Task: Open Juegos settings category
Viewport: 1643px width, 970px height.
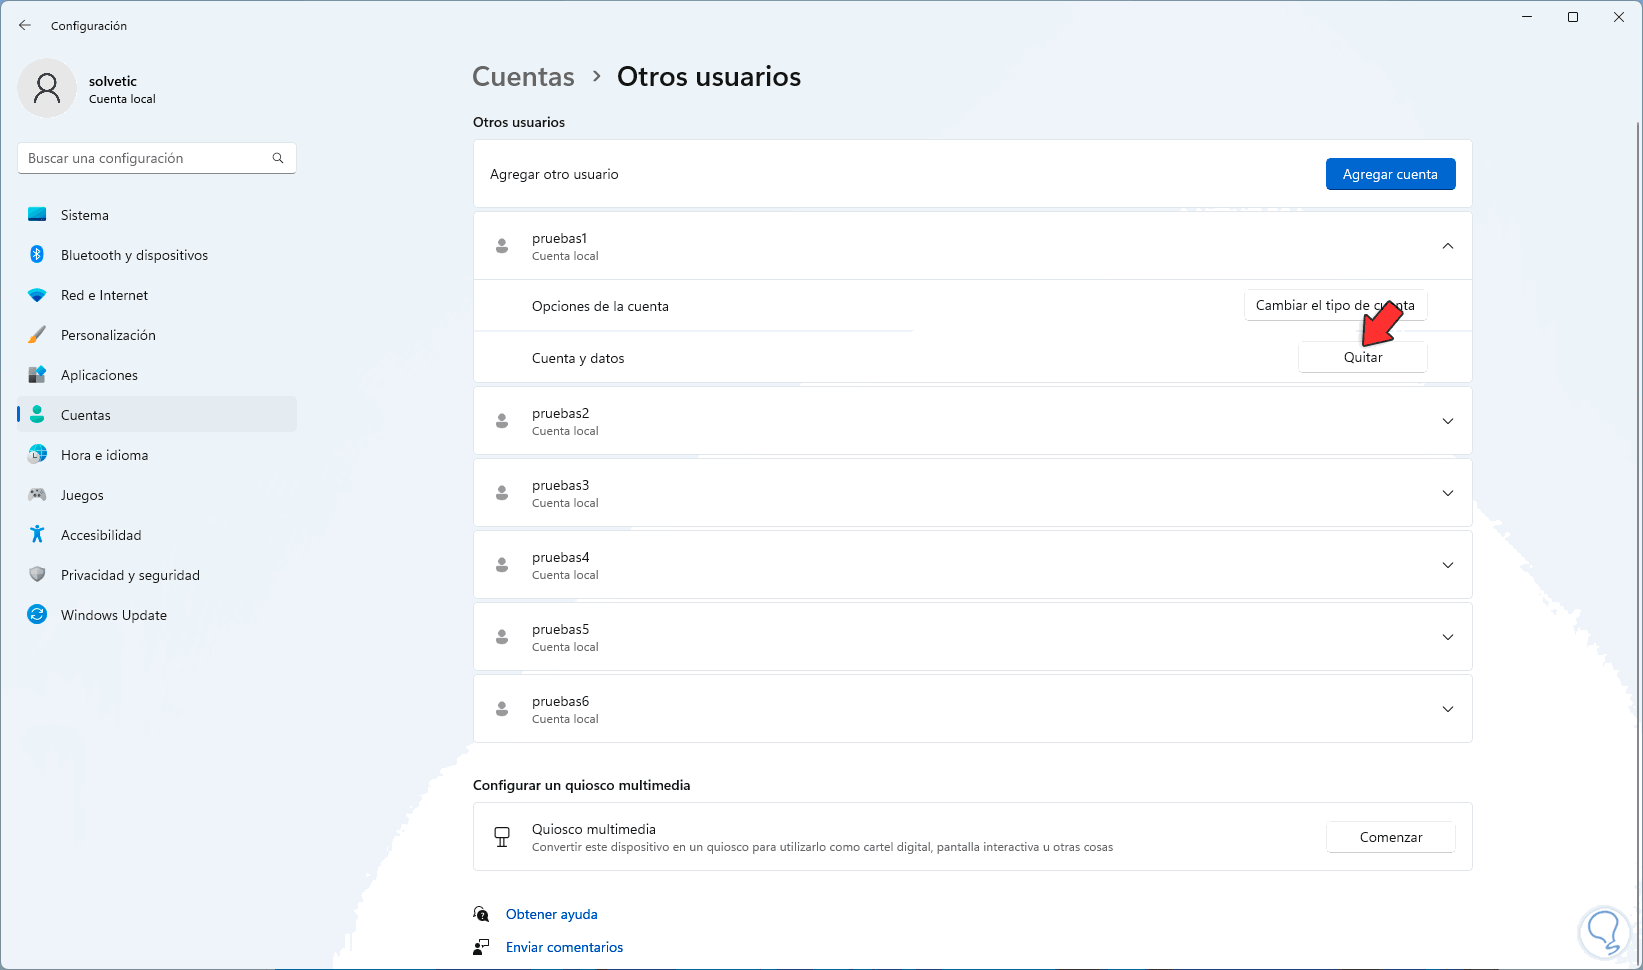Action: pos(82,495)
